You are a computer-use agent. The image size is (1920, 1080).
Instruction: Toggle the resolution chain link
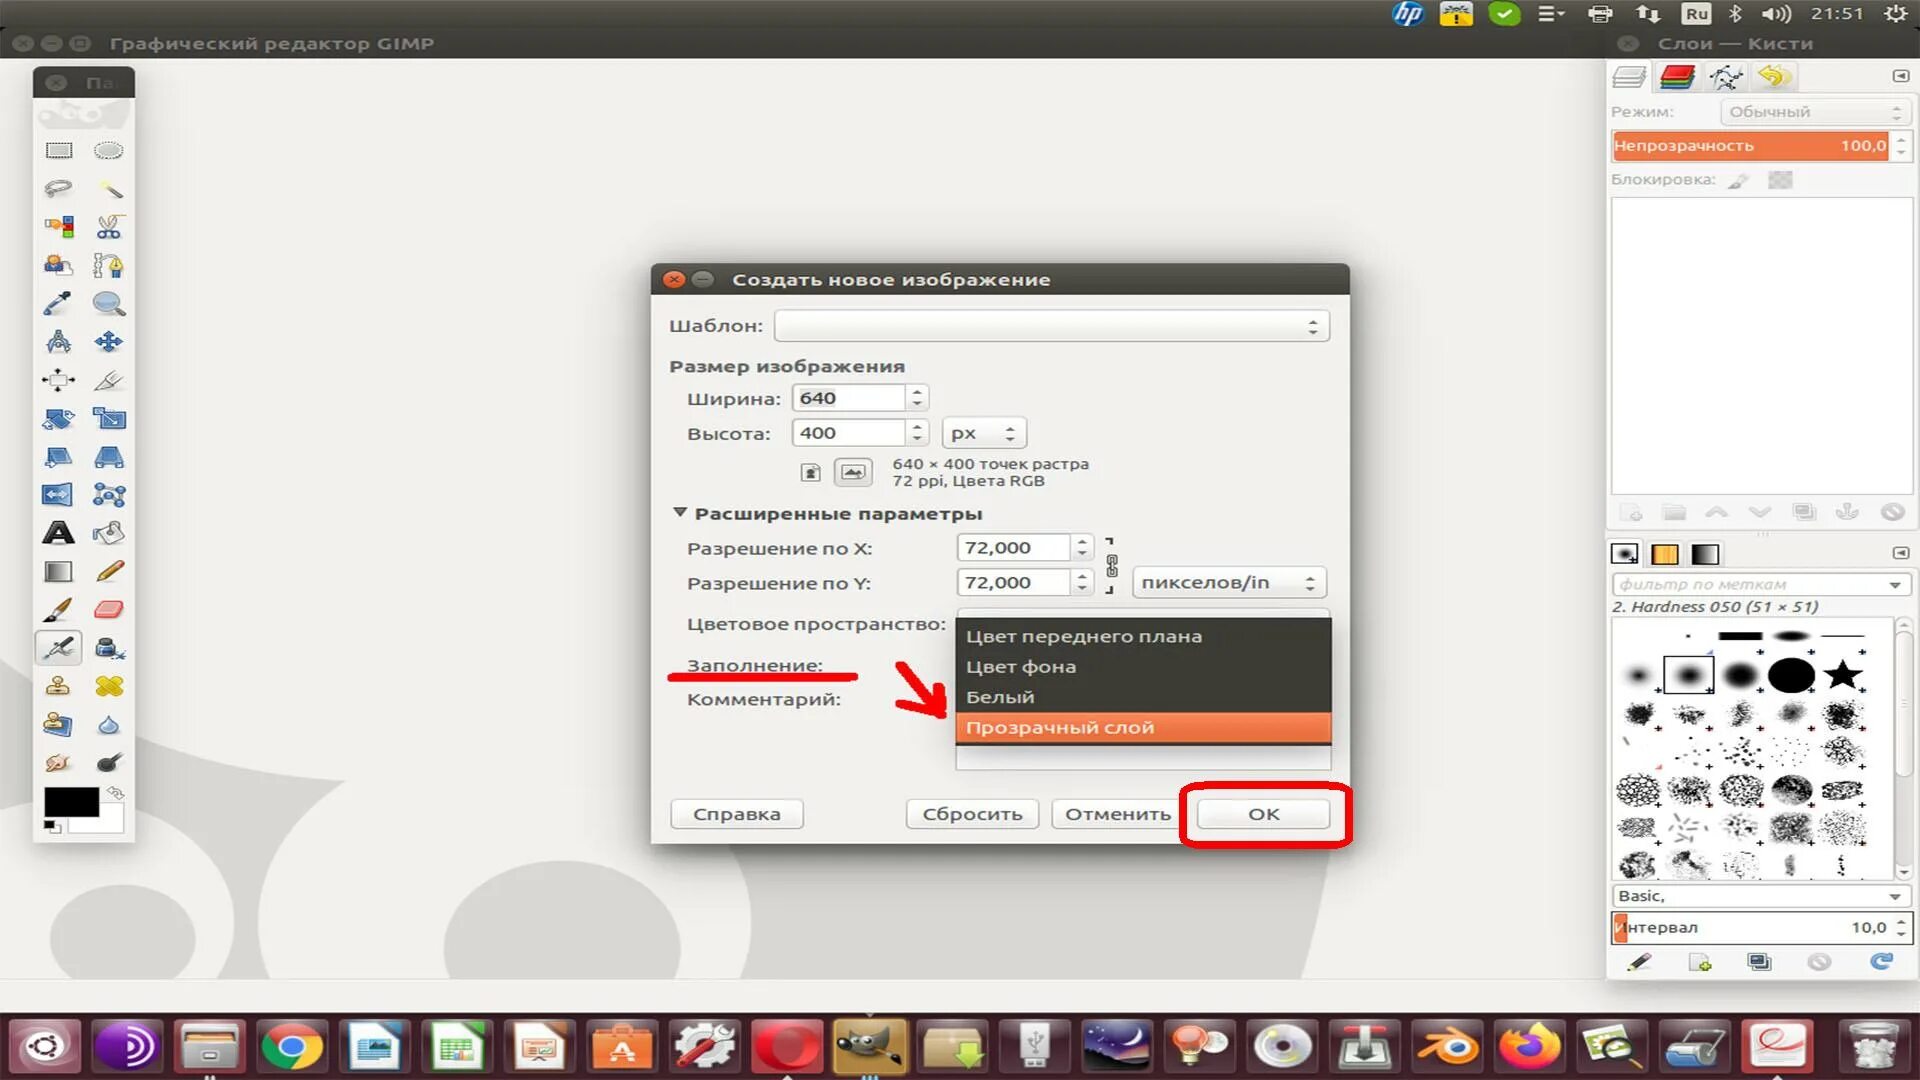click(x=1112, y=566)
